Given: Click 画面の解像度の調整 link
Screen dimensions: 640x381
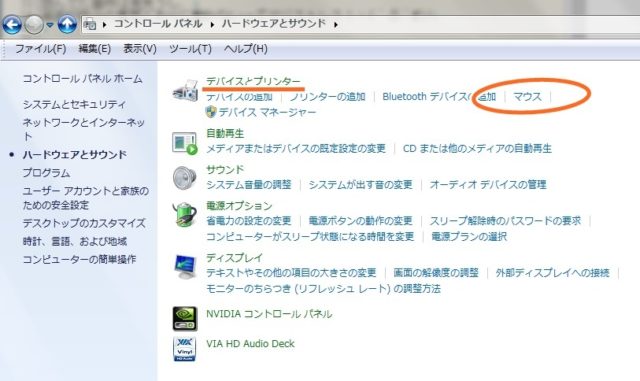Looking at the screenshot, I should point(436,273).
